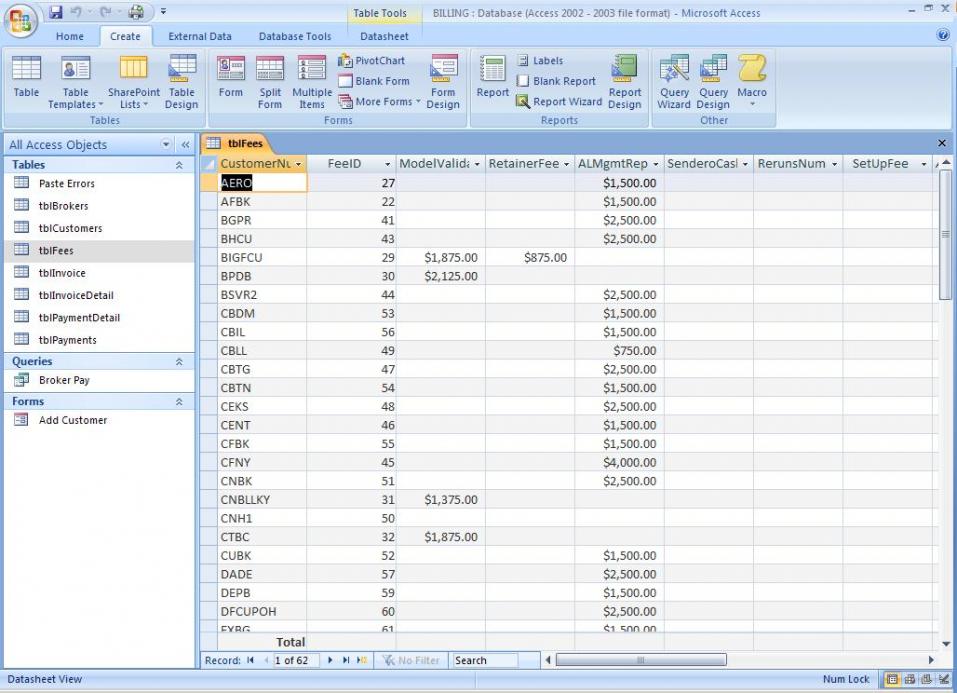Open Table Templates in the ribbon

(x=76, y=81)
